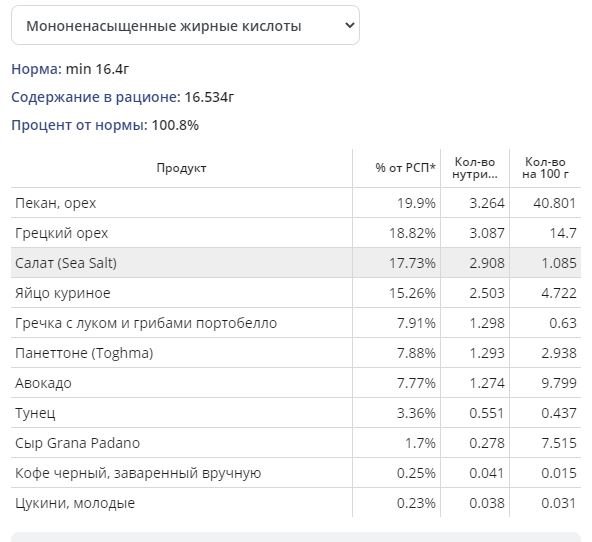
Task: Sort by % от РСП* column header
Action: tap(396, 168)
